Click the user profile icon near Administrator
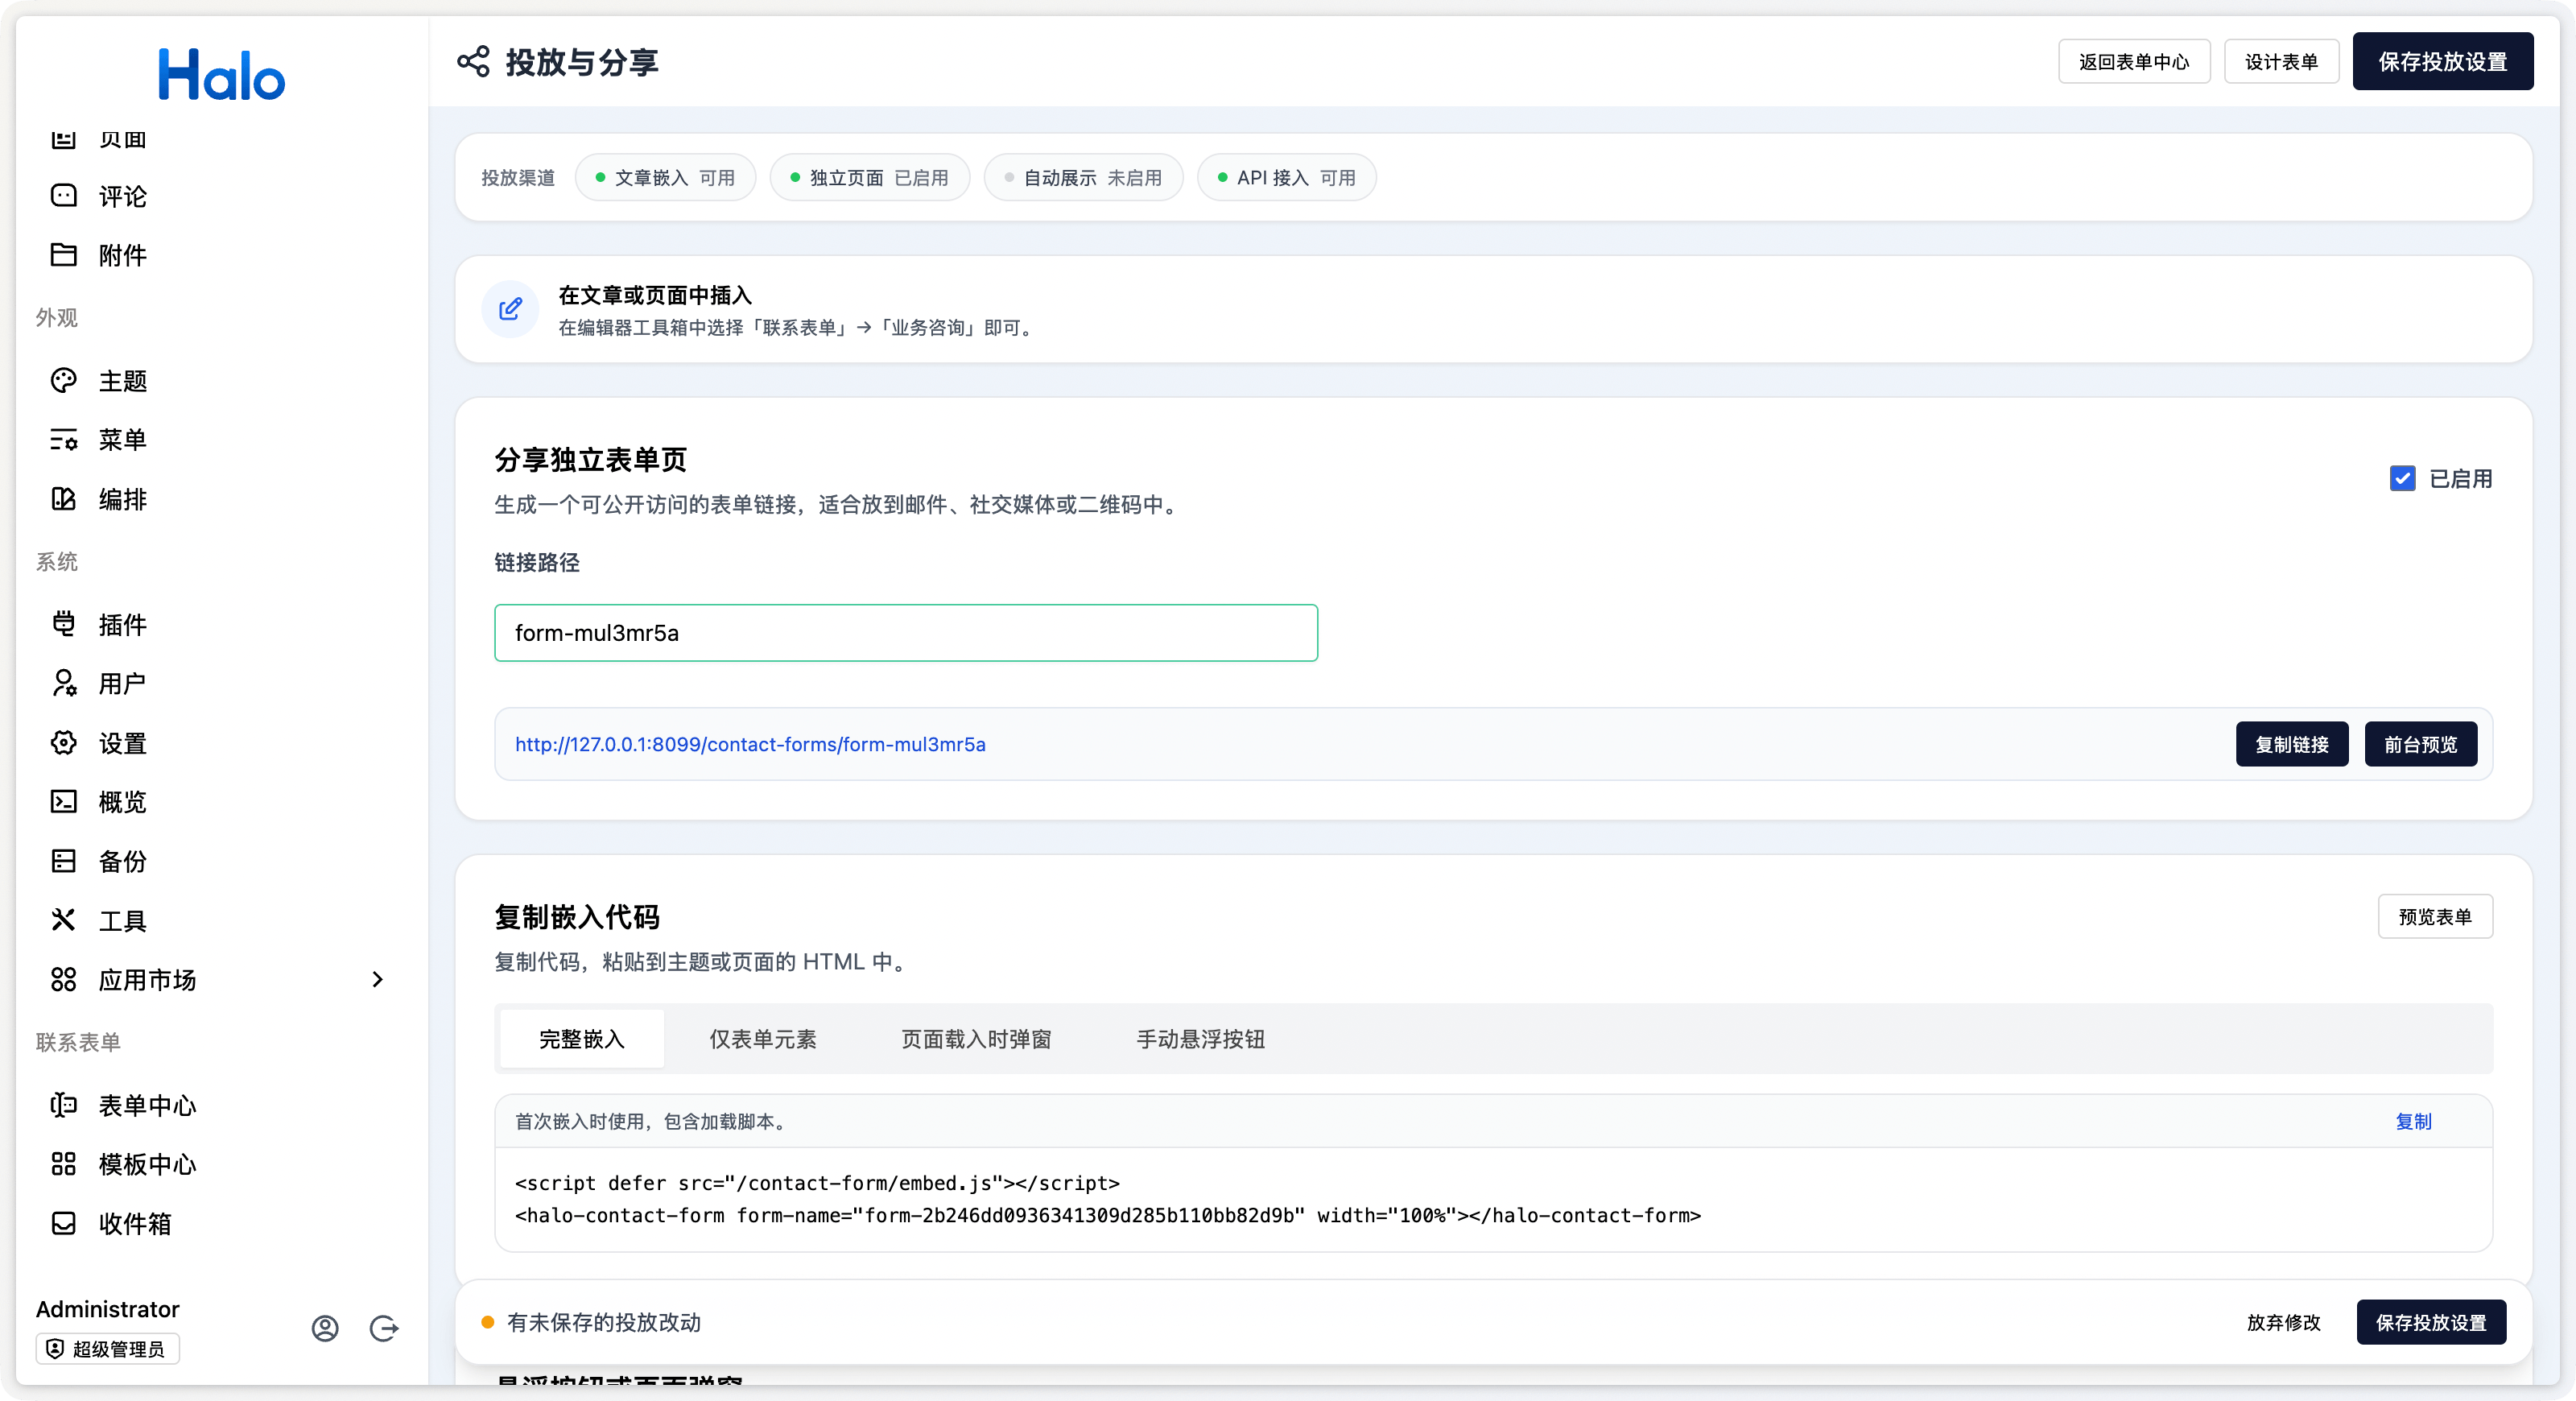The image size is (2576, 1401). coord(325,1328)
